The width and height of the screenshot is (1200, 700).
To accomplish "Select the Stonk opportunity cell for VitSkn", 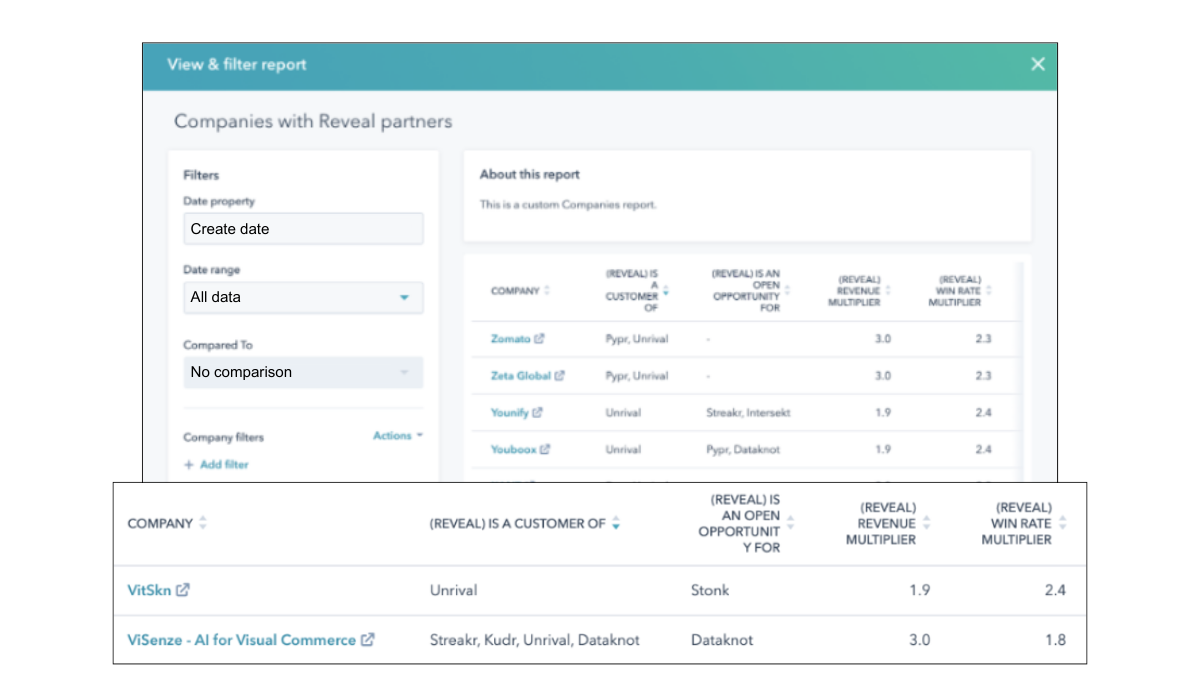I will click(x=710, y=590).
